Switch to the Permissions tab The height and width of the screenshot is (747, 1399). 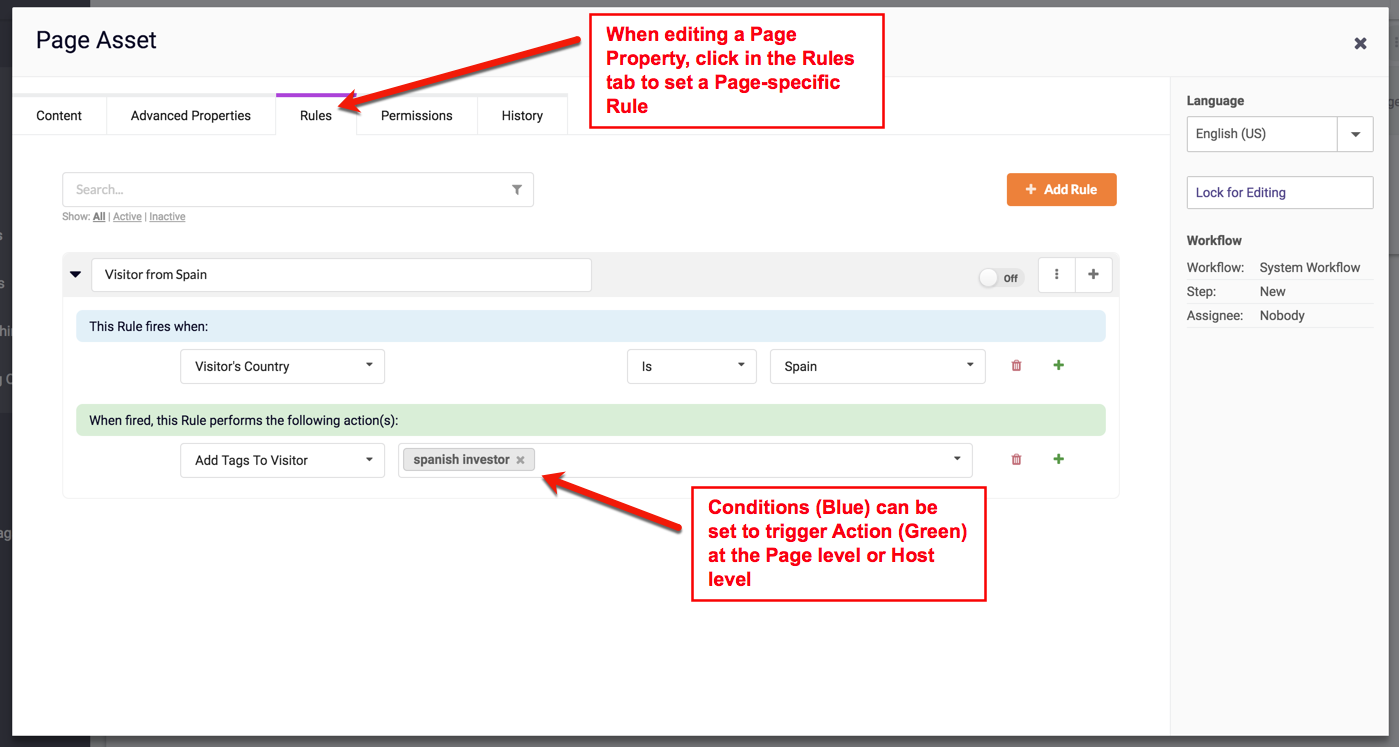(416, 116)
